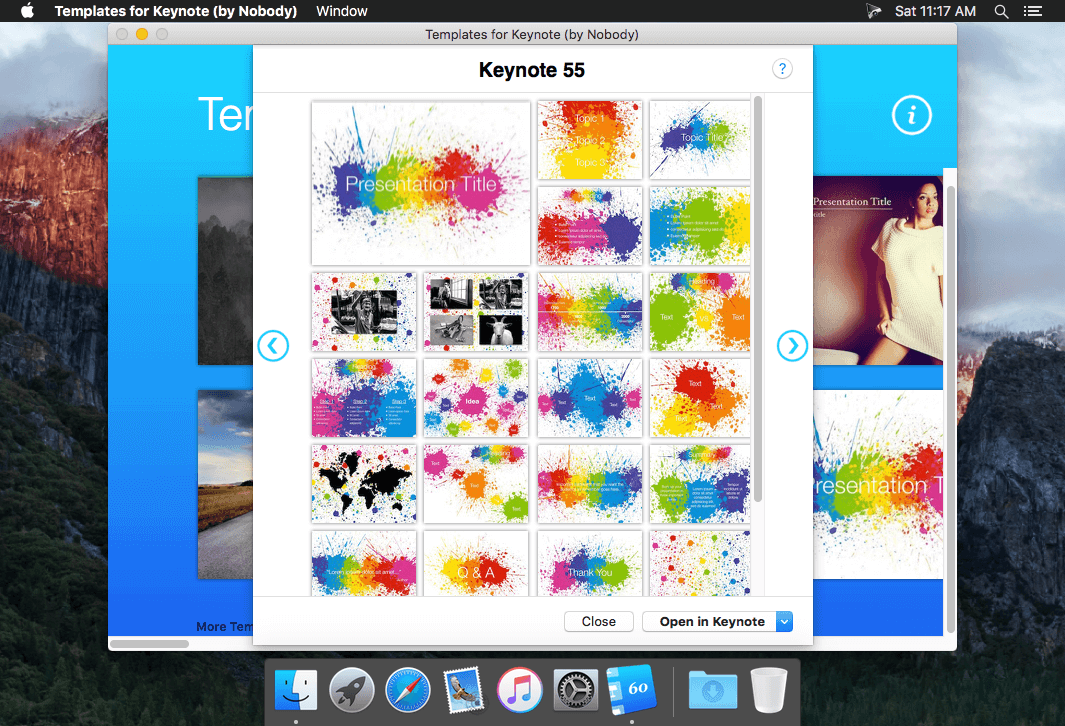The height and width of the screenshot is (726, 1065).
Task: Select the pink orange green splatter text slide
Action: (475, 484)
